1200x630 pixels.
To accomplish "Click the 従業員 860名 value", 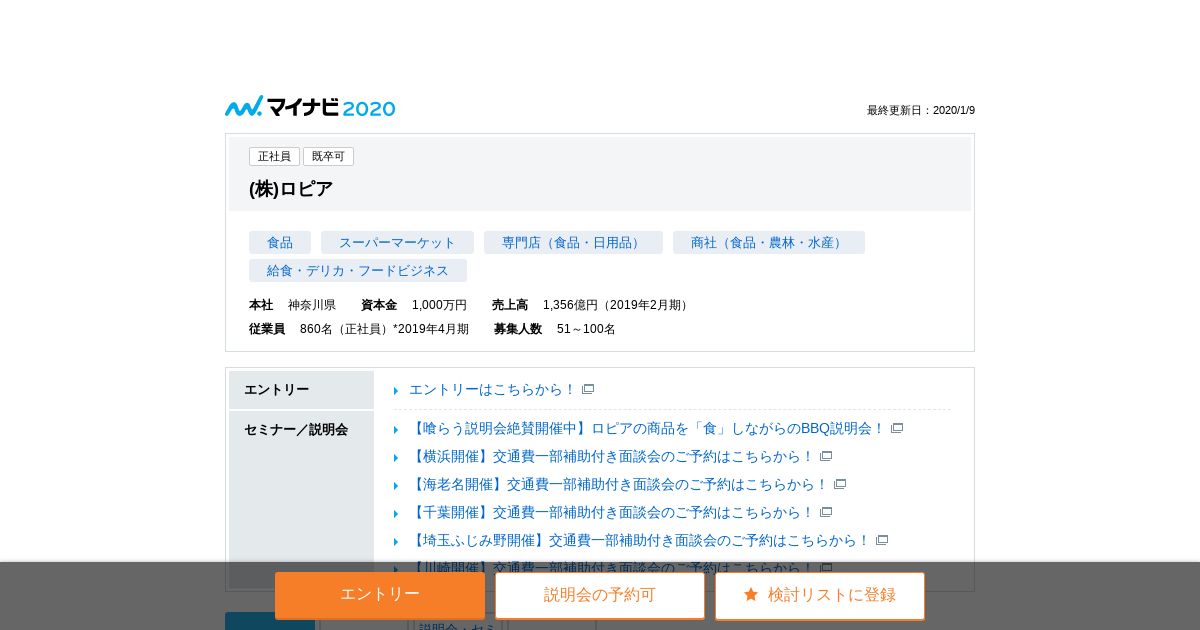I will tap(384, 329).
